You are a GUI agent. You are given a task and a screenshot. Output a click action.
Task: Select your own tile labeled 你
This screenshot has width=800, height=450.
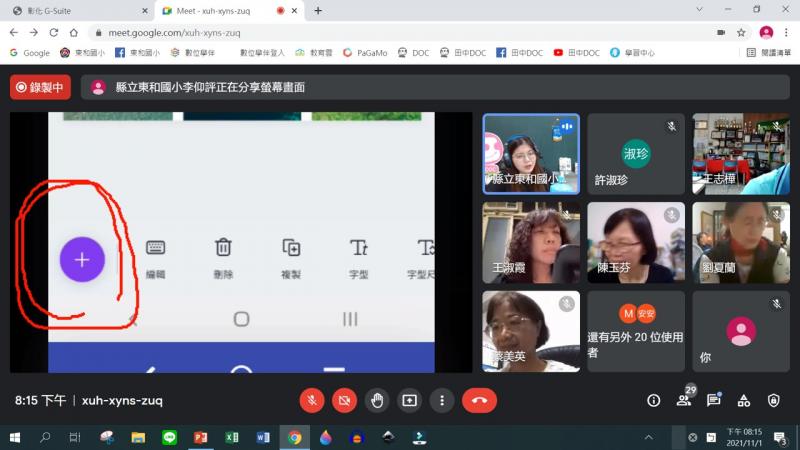741,331
